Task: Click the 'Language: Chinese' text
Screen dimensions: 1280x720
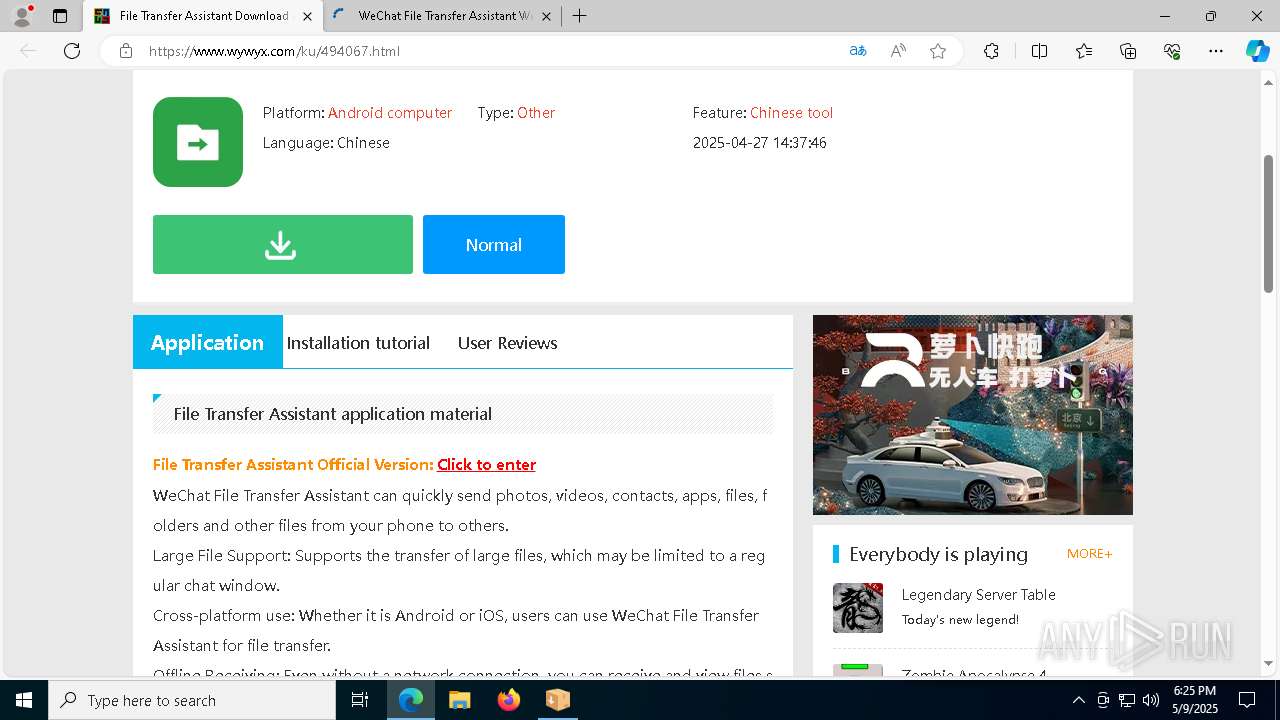Action: coord(326,143)
